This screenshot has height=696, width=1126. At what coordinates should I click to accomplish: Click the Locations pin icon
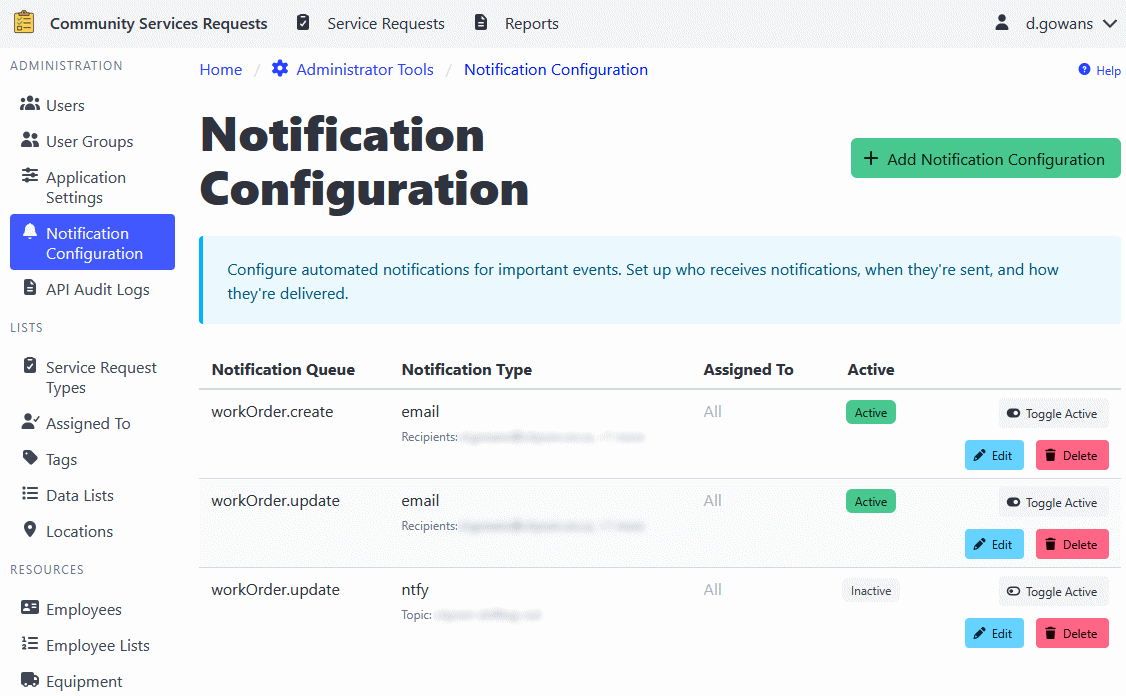click(x=28, y=531)
